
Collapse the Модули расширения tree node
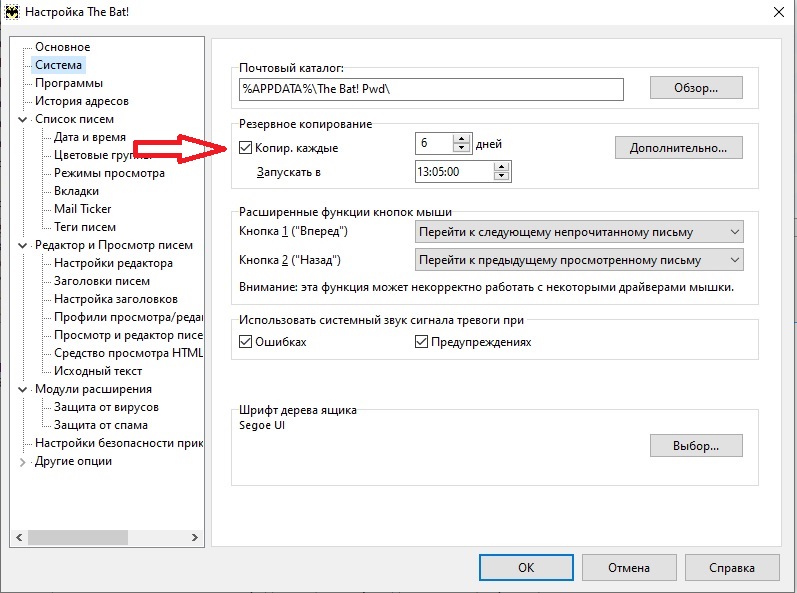22,389
